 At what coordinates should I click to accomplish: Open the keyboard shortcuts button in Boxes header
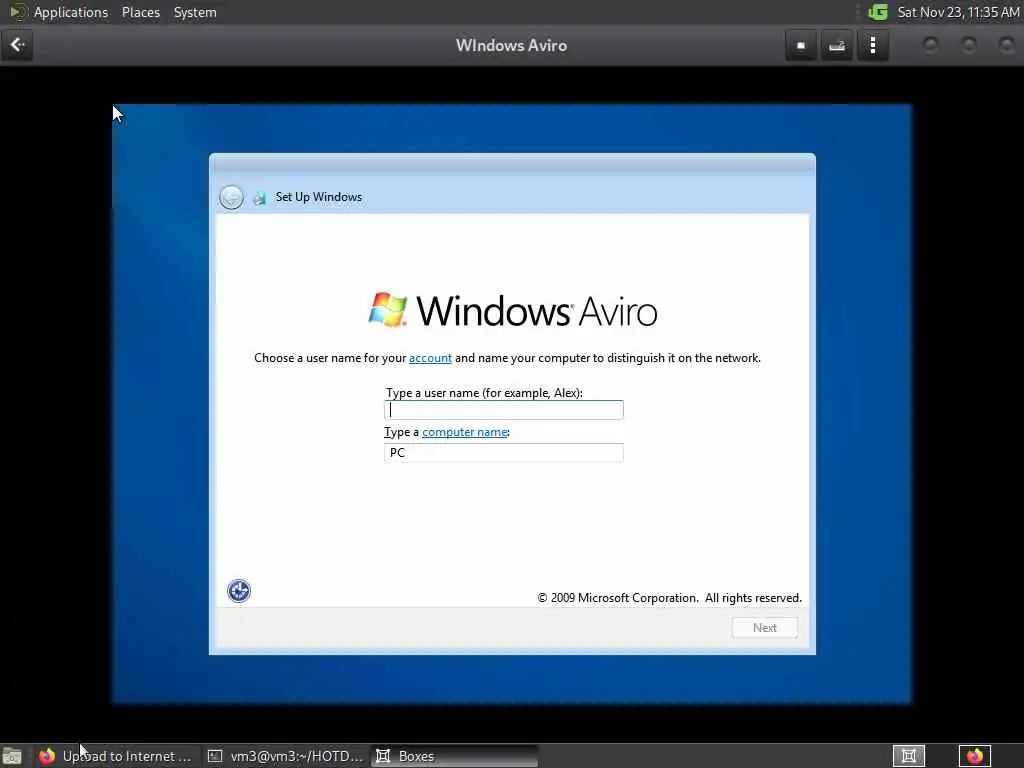click(x=837, y=46)
